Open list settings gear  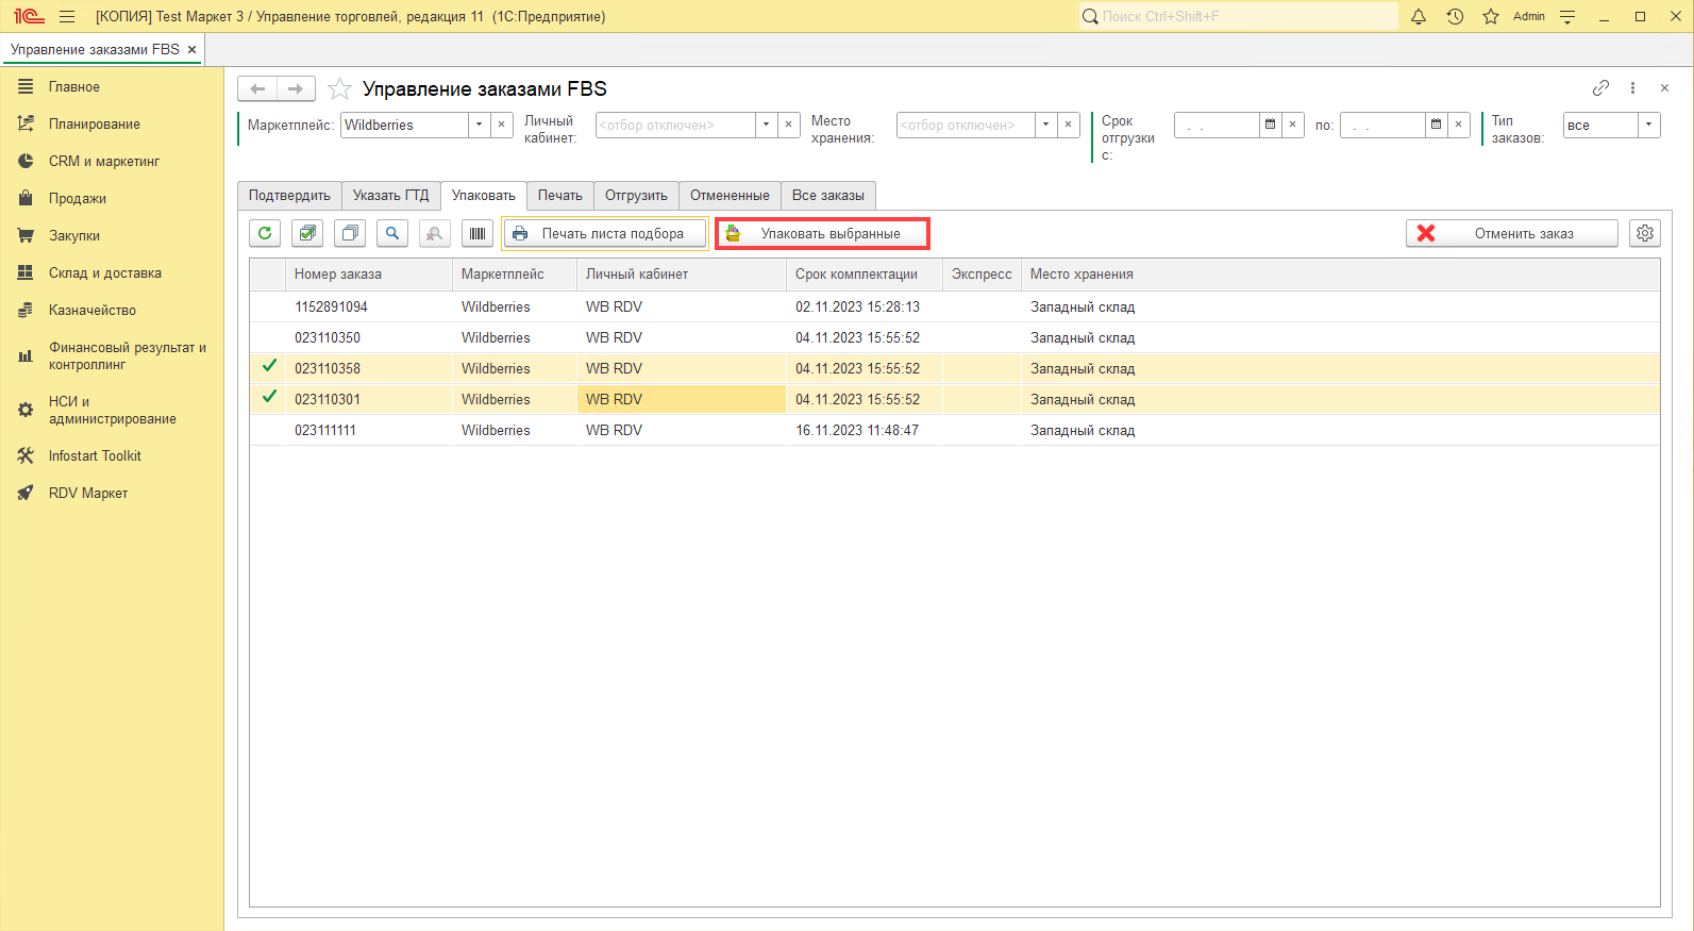point(1645,233)
